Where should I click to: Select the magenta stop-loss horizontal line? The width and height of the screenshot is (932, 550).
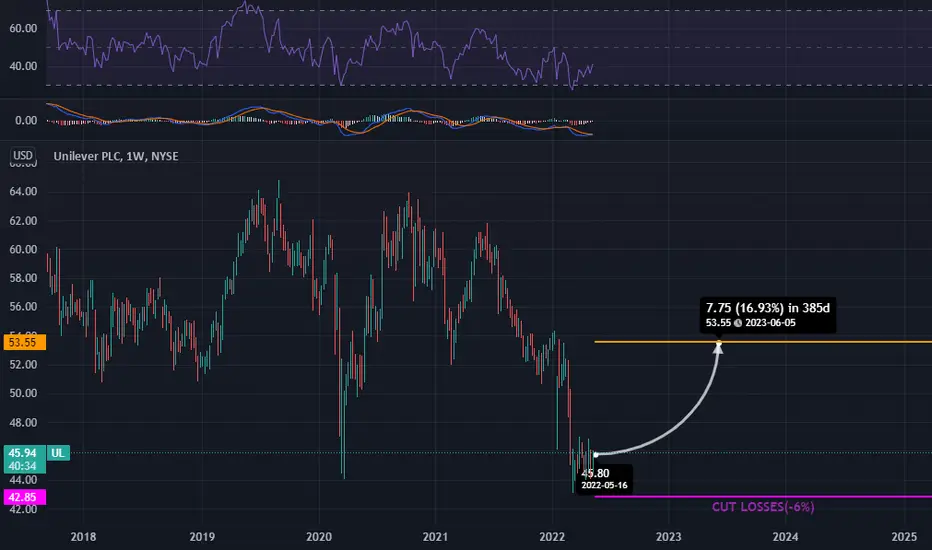763,496
